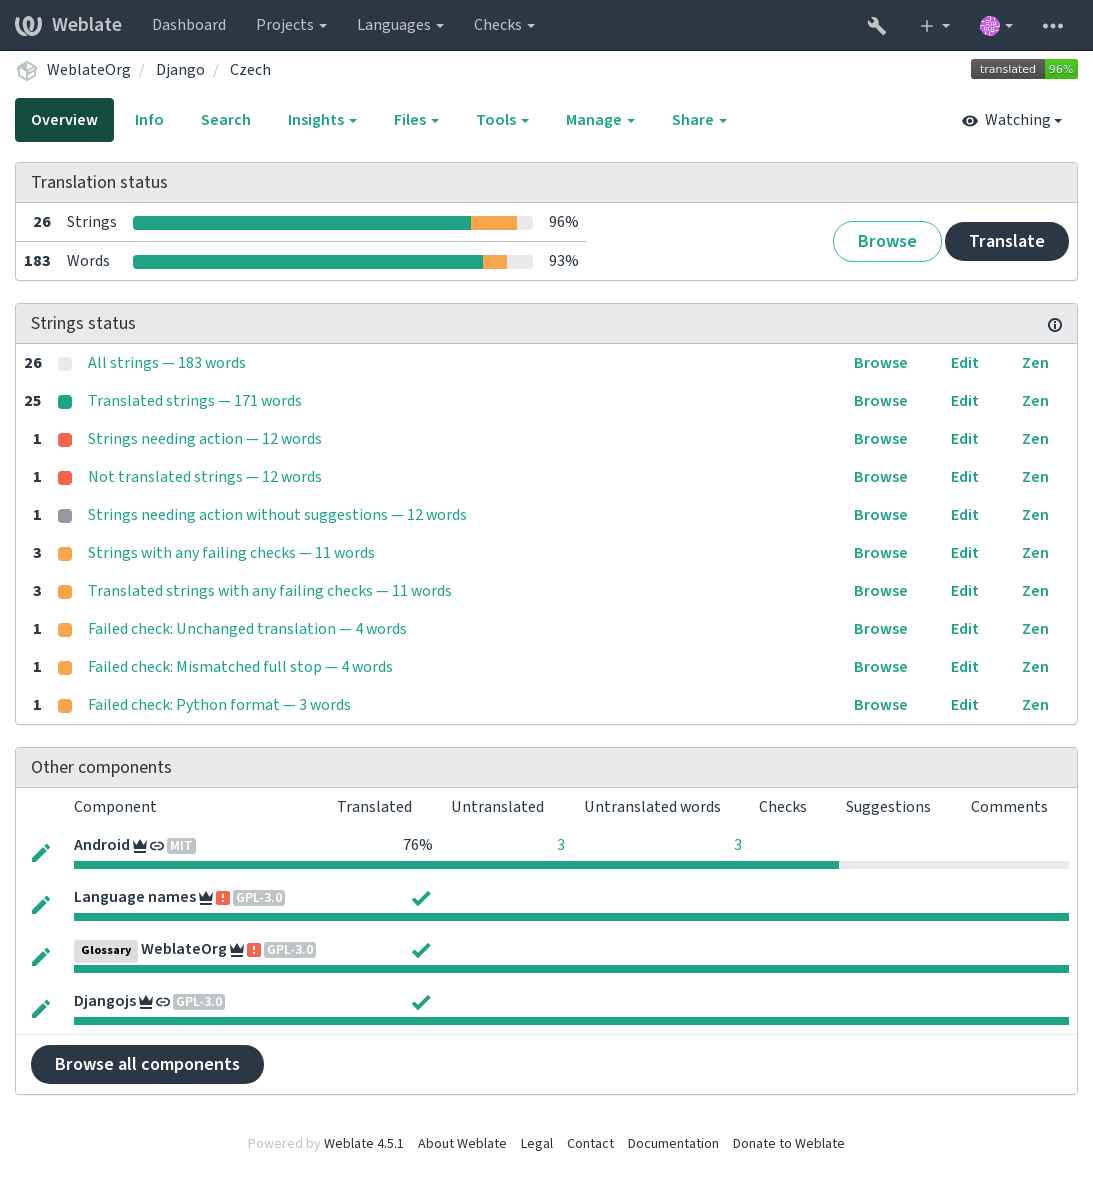The image size is (1093, 1181).
Task: Sort by the Untranslated words column header
Action: (652, 807)
